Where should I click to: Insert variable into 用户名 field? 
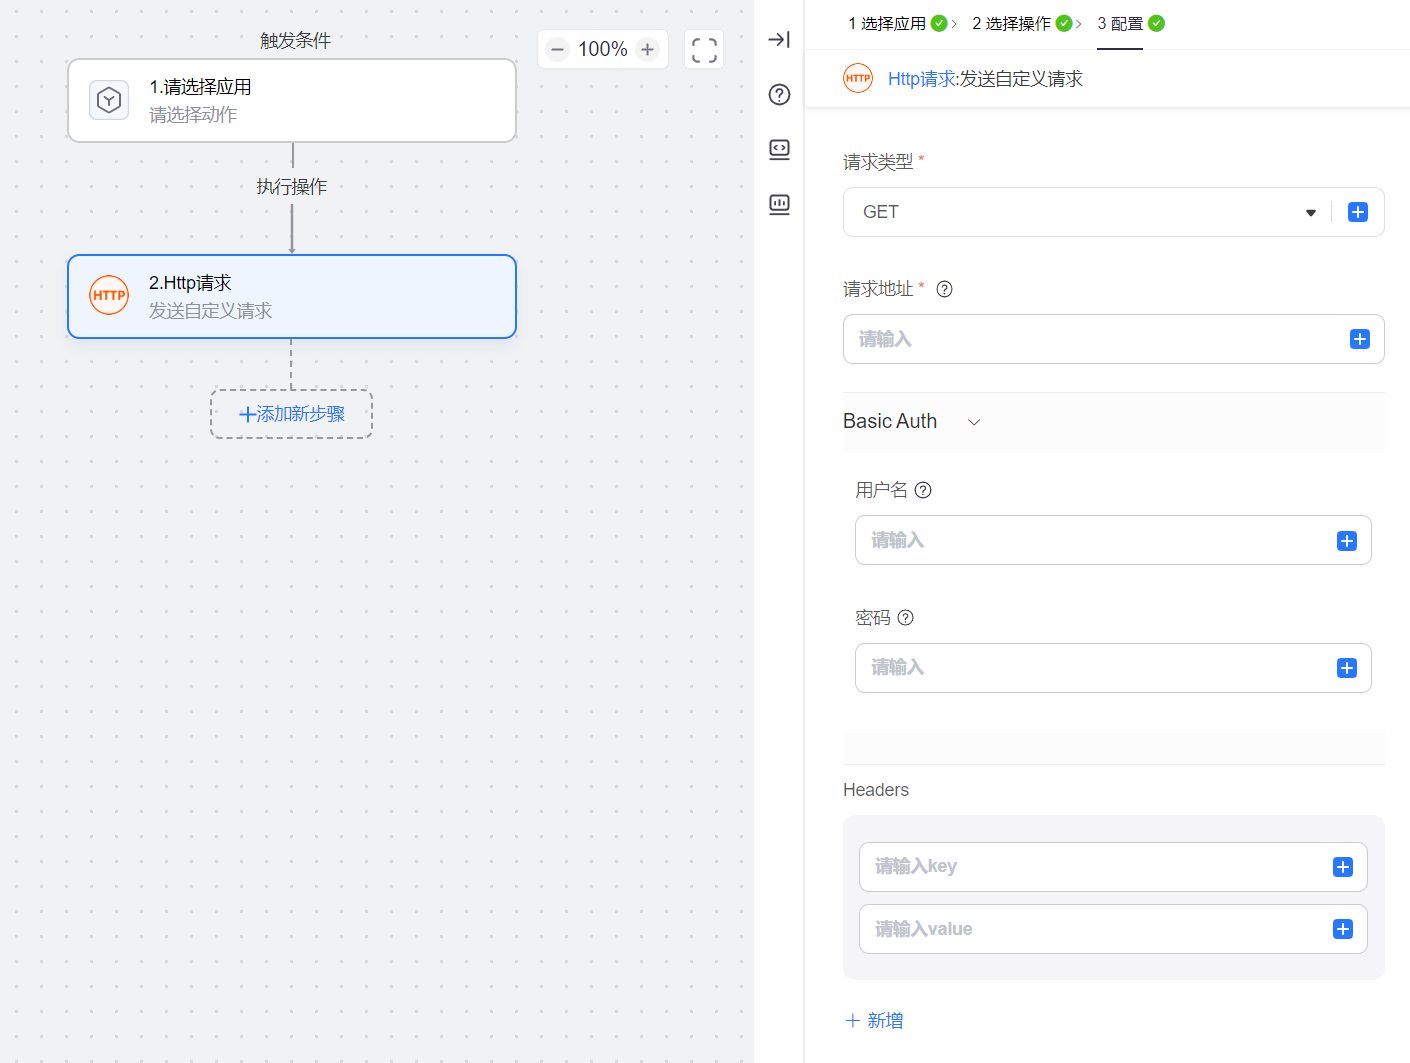click(1347, 541)
